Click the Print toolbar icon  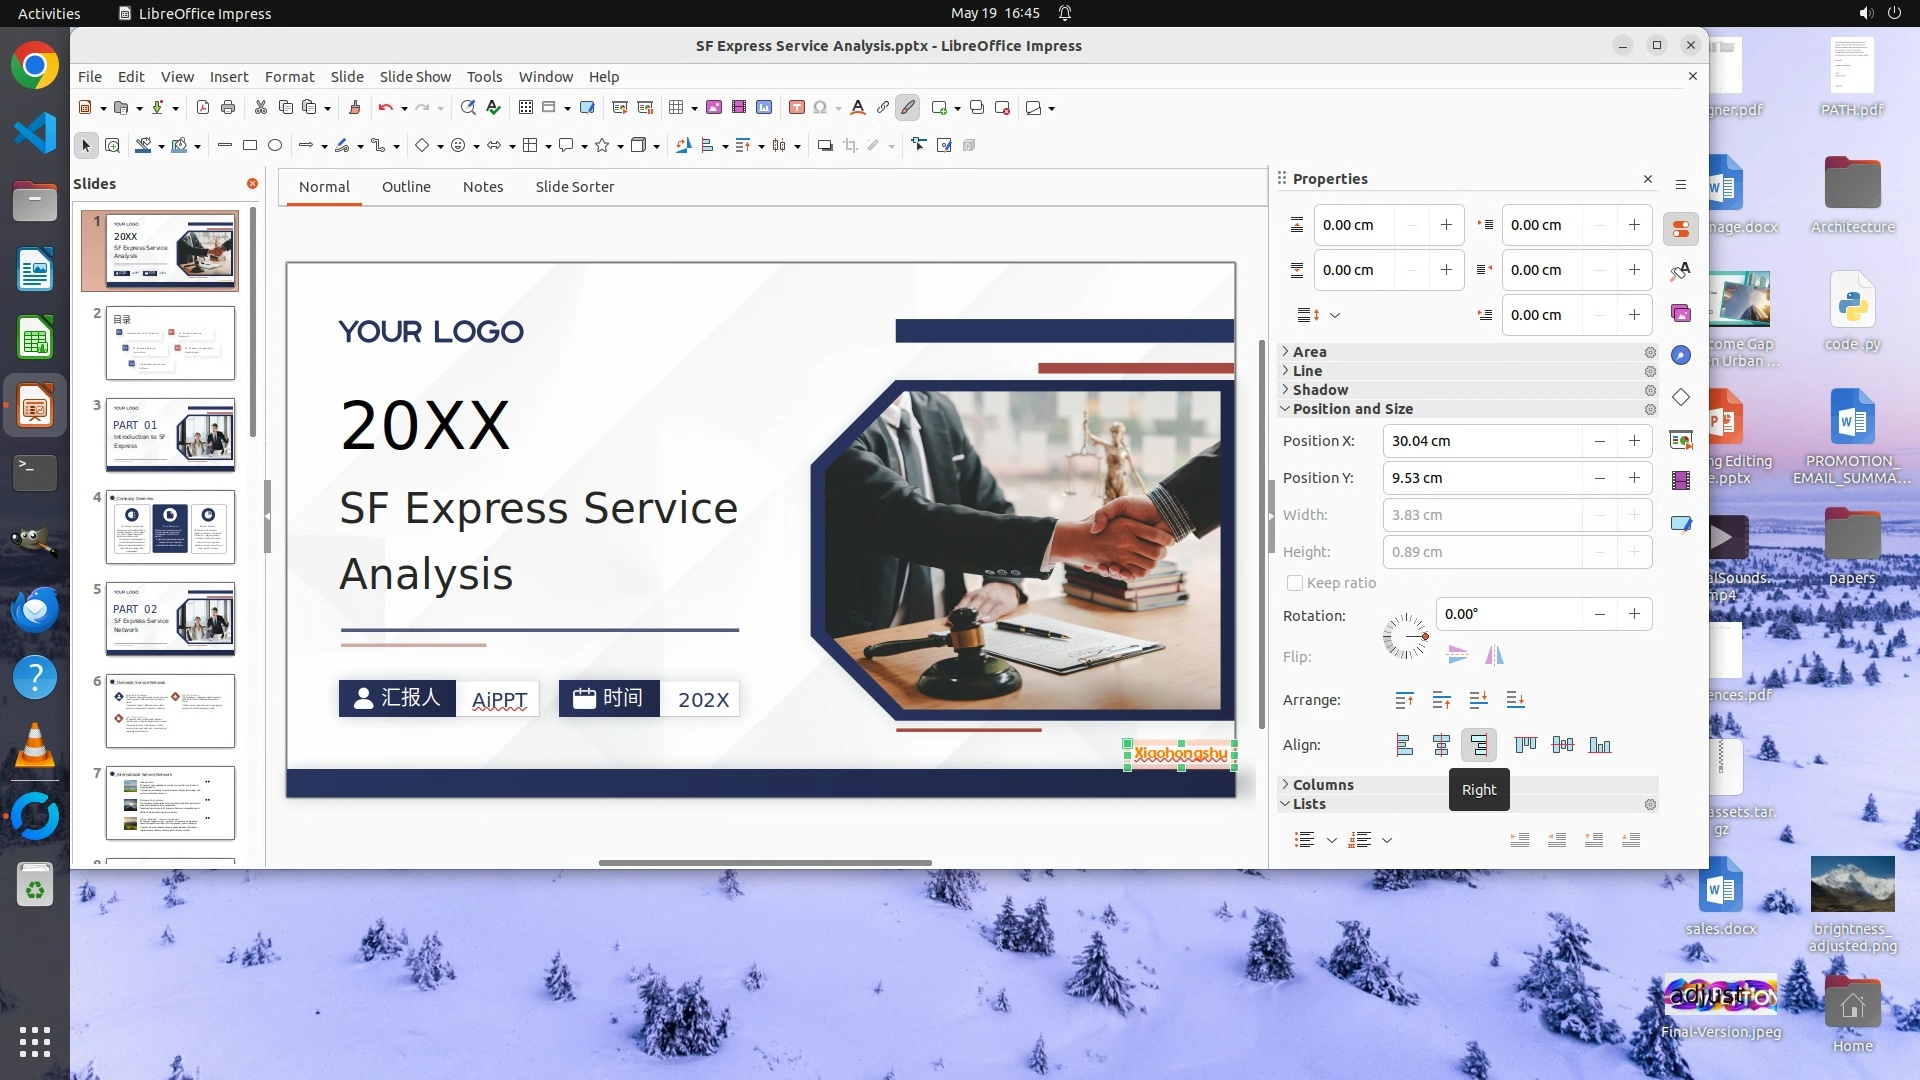(228, 108)
